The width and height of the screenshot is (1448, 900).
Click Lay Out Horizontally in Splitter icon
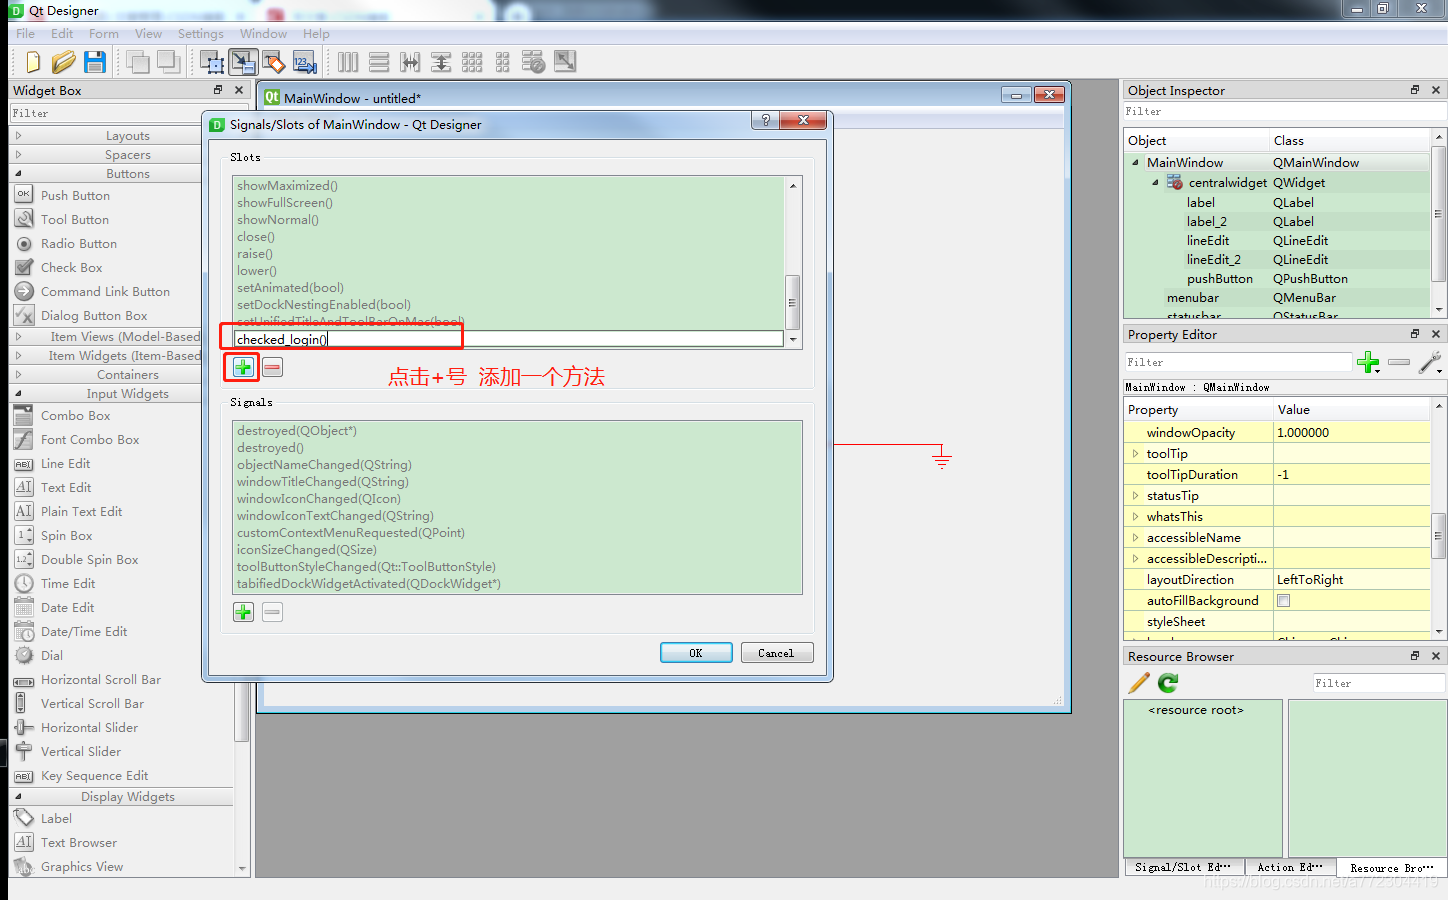(410, 62)
